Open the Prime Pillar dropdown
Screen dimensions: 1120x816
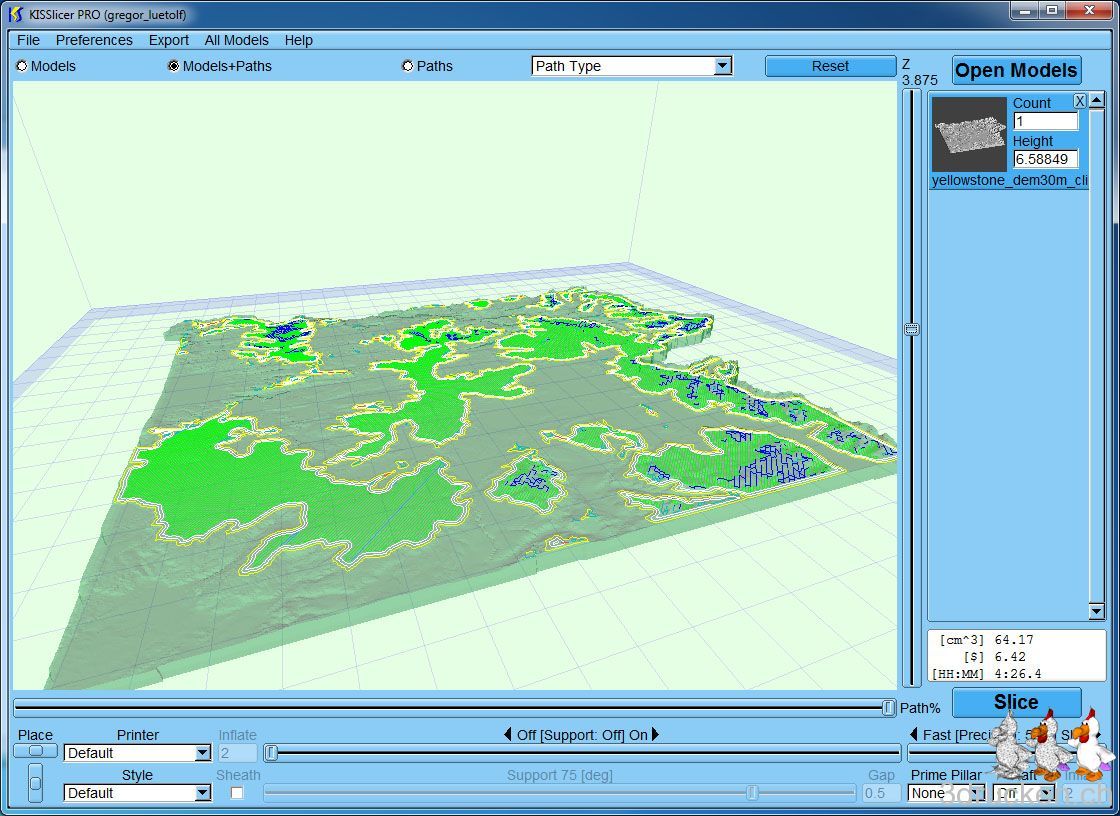tap(946, 792)
